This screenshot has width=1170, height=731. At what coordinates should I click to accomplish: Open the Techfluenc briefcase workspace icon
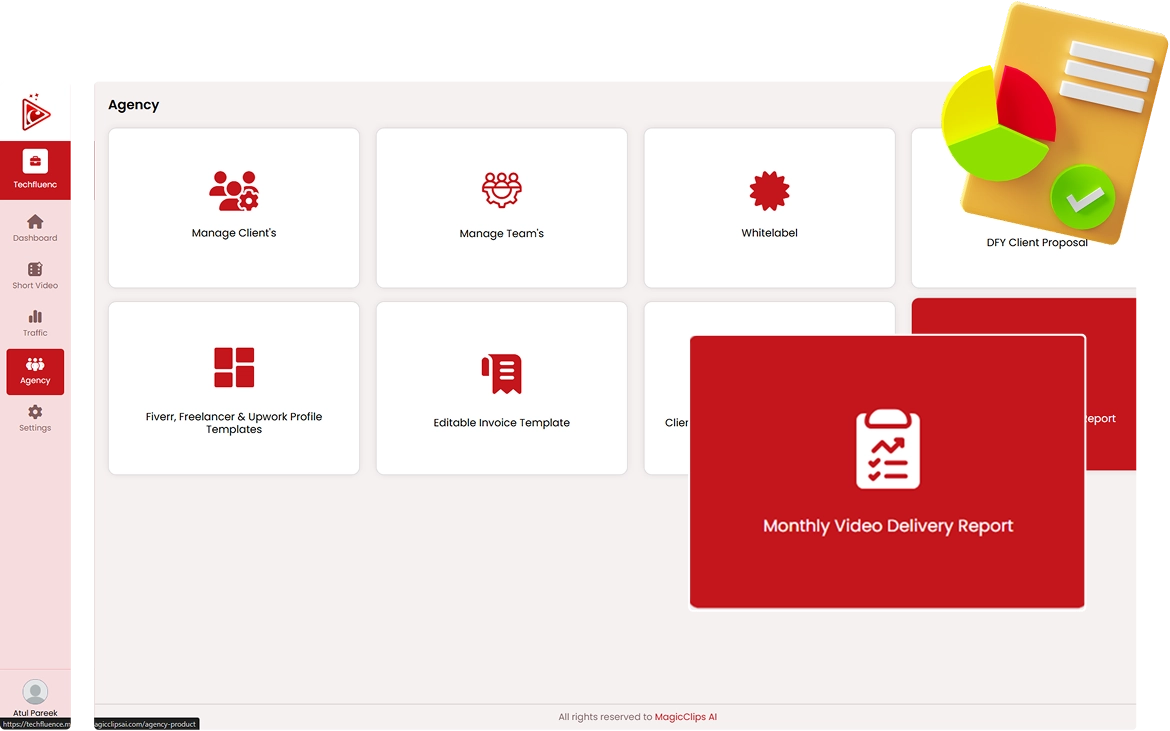tap(35, 162)
